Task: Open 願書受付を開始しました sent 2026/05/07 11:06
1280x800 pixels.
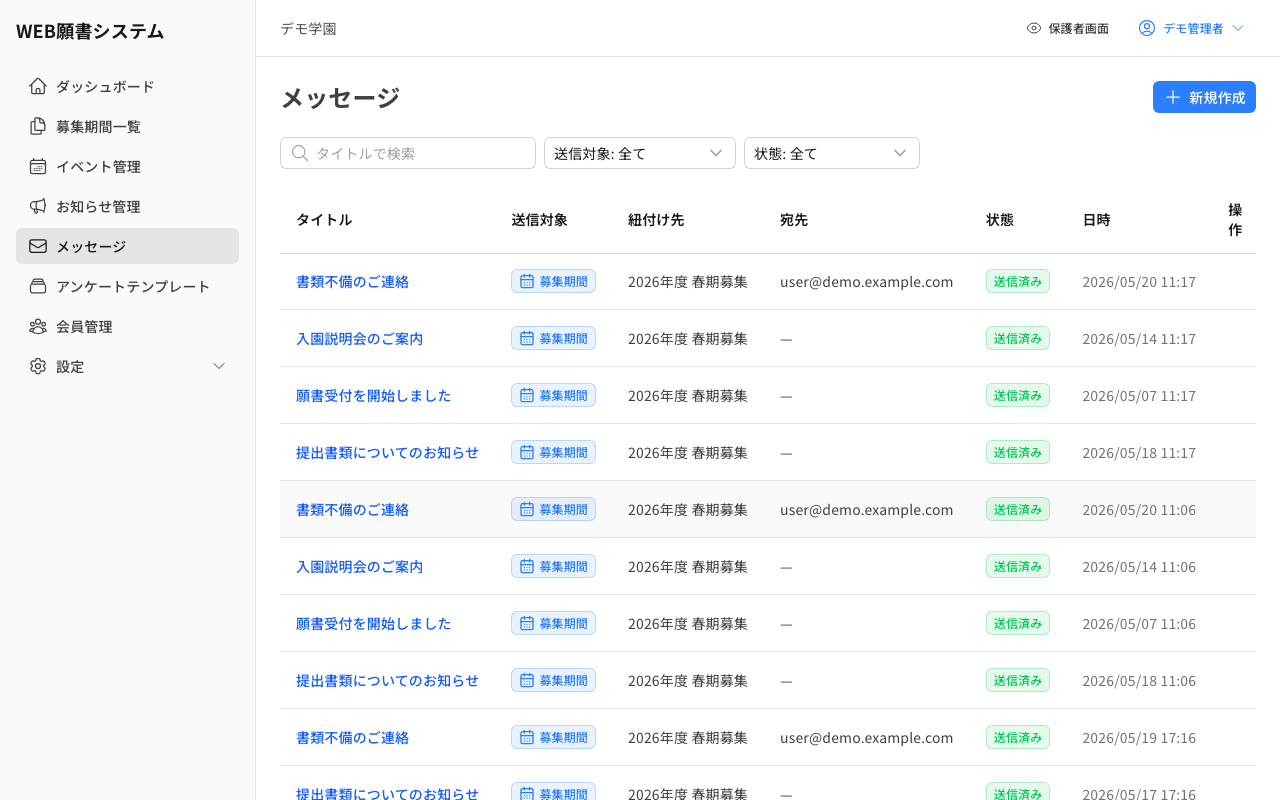Action: 373,623
